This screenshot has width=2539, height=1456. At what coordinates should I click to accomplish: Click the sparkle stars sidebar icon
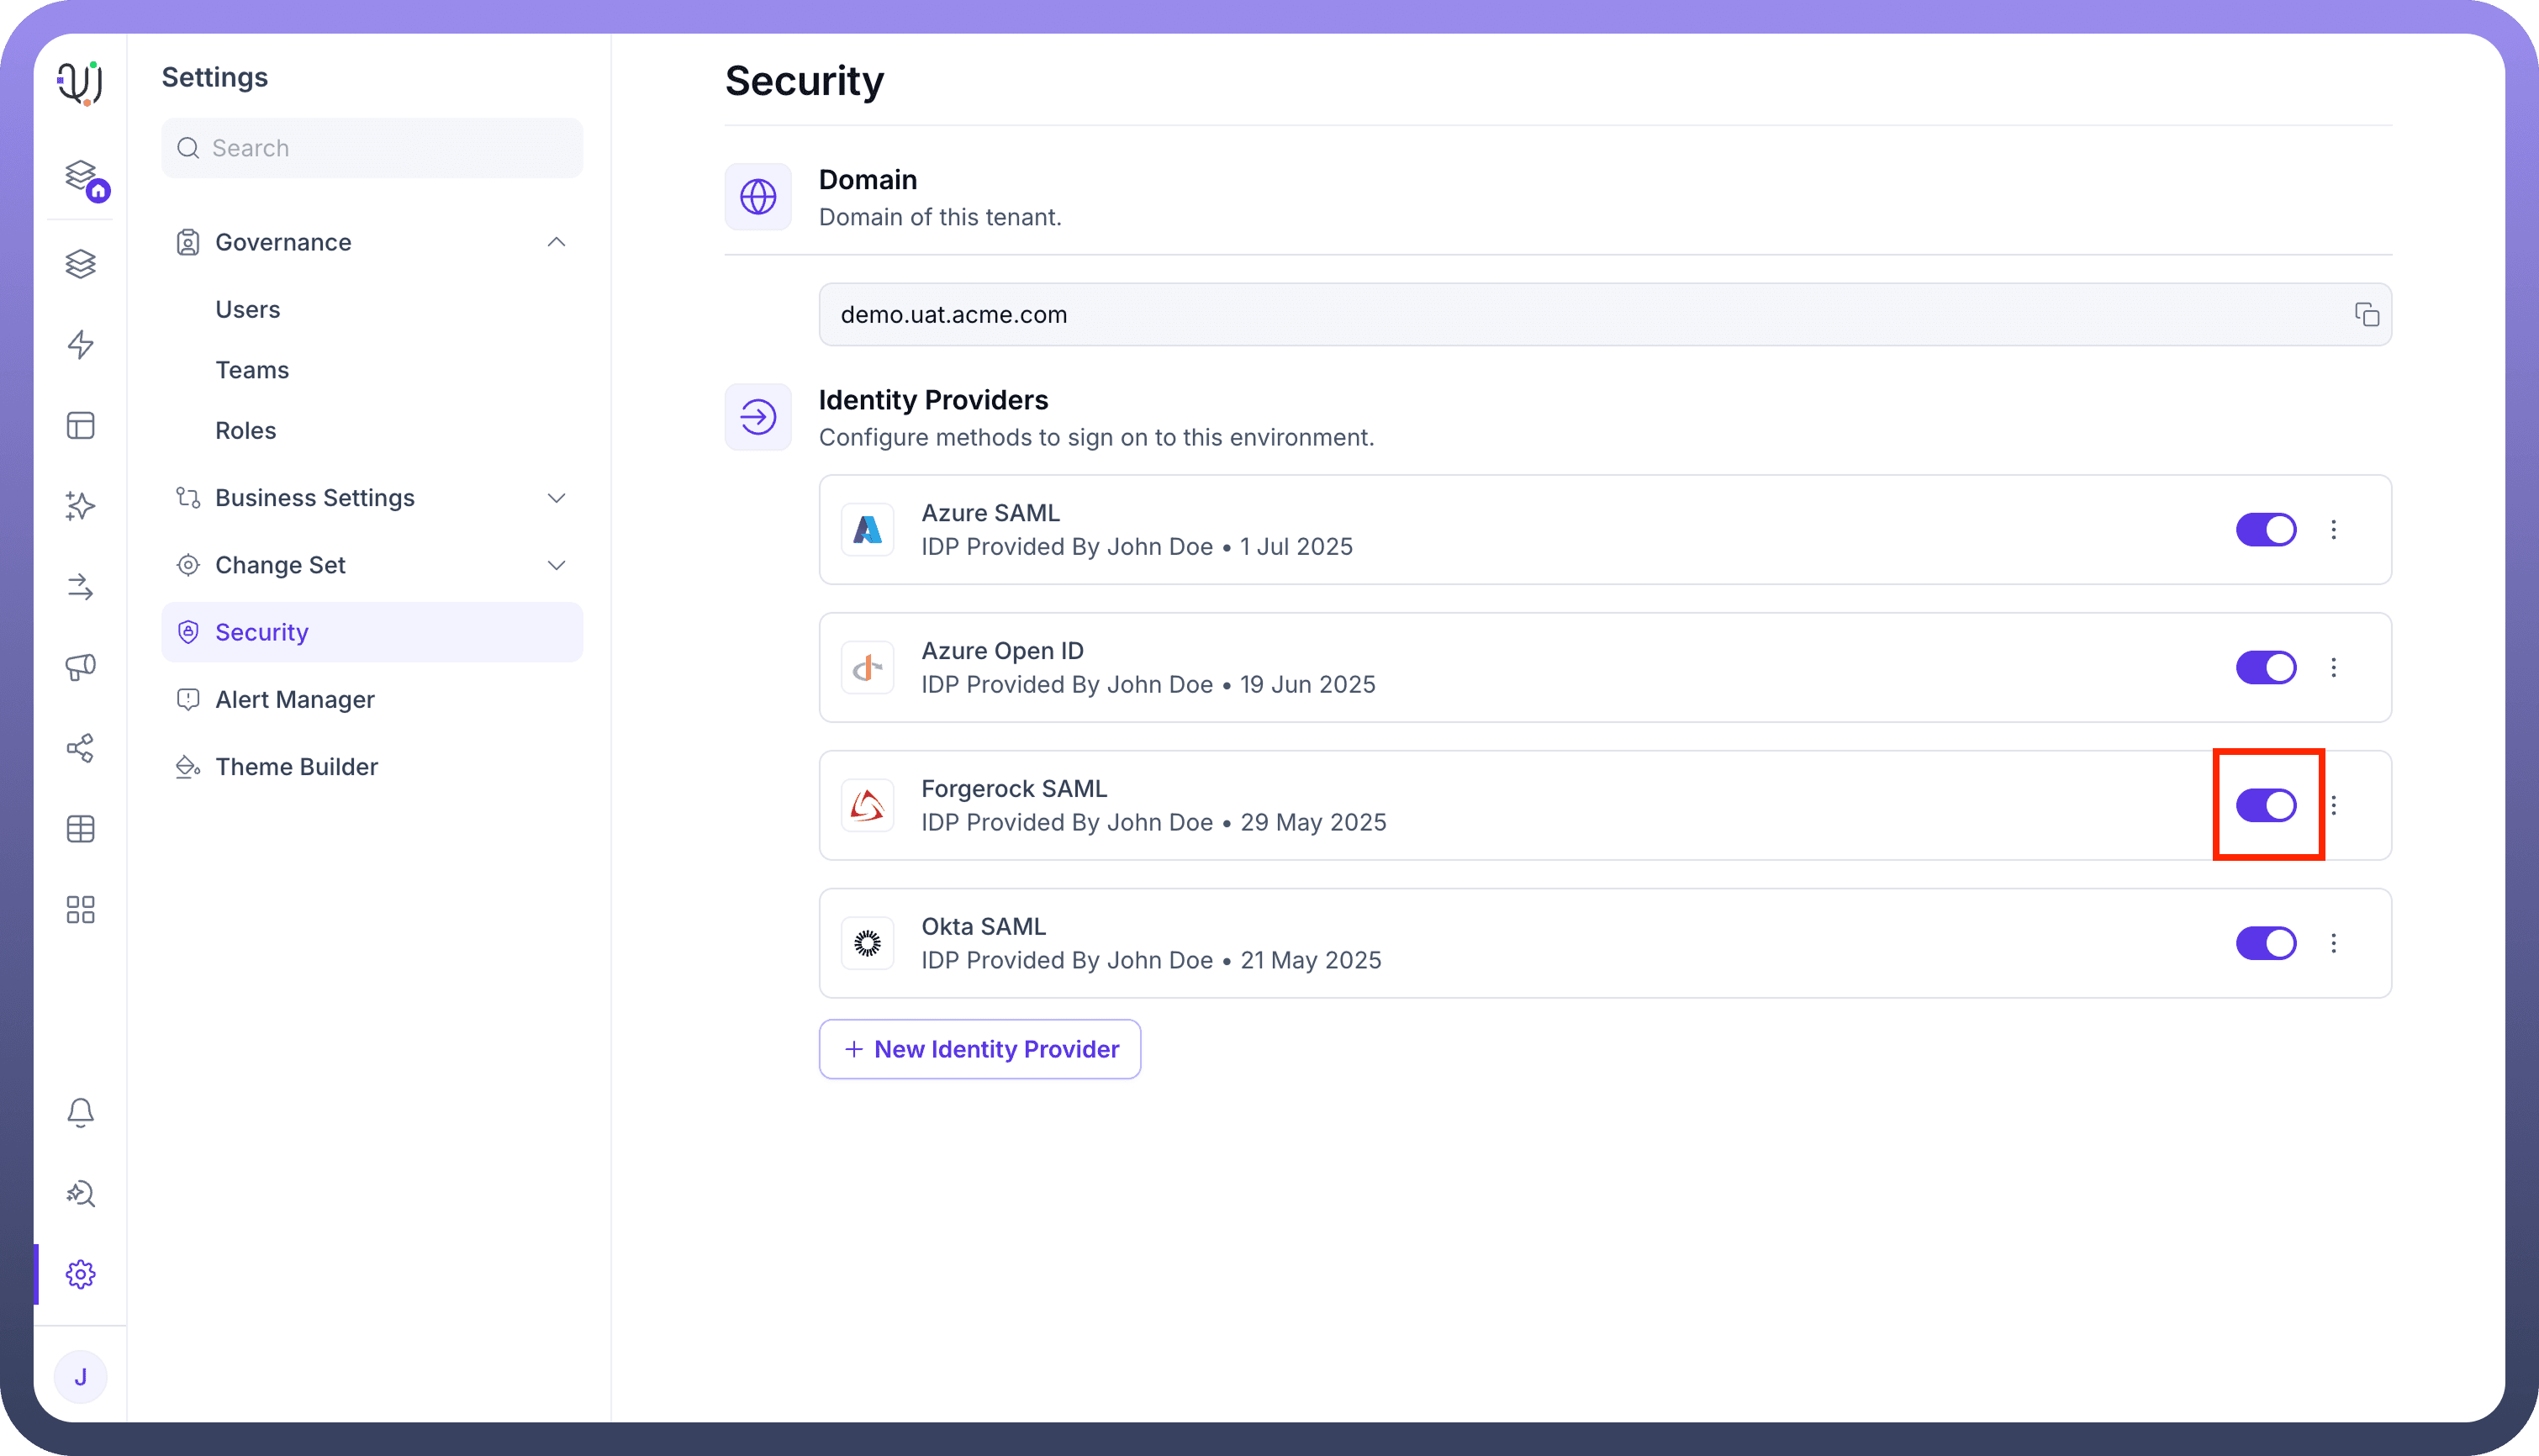click(x=80, y=506)
